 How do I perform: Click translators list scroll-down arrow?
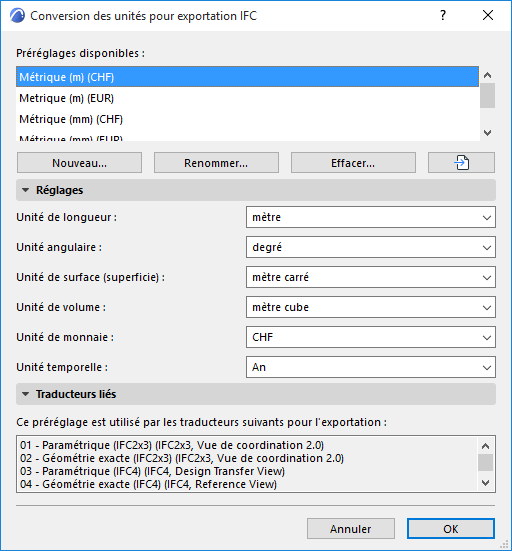coord(485,483)
